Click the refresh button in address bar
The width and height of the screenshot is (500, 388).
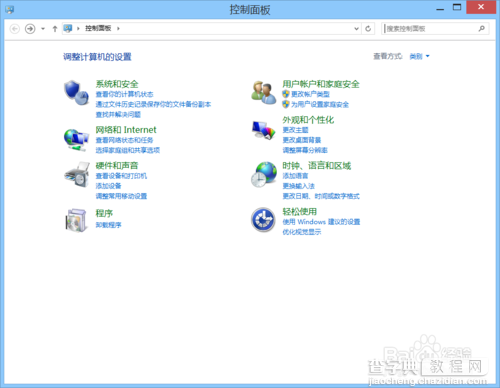pos(368,29)
